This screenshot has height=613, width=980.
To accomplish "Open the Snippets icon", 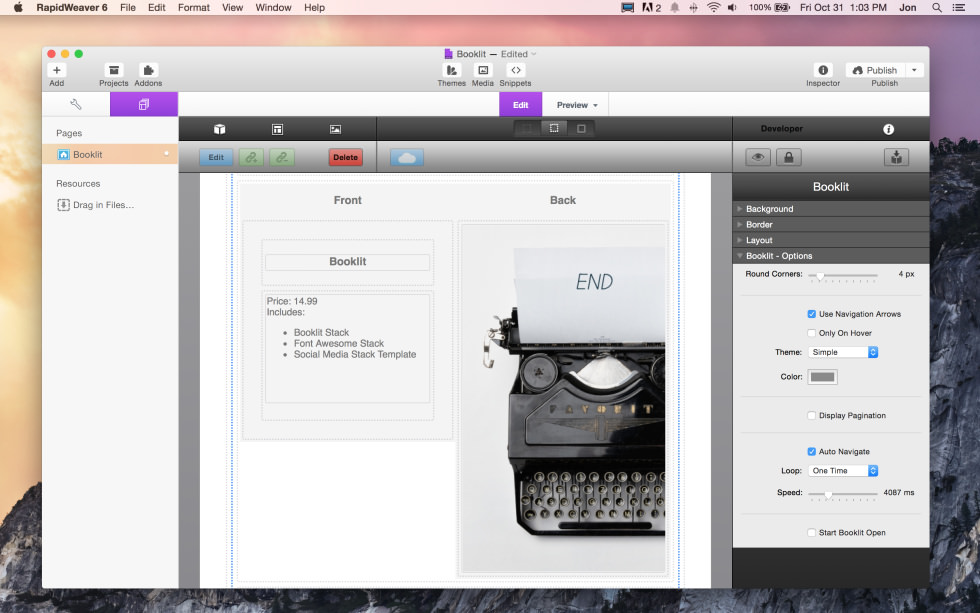I will (516, 70).
